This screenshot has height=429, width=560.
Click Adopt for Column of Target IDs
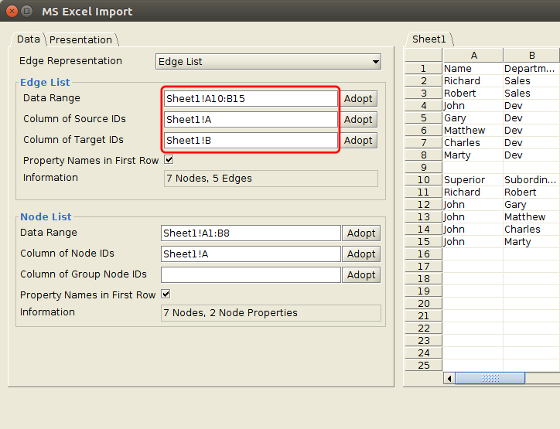coord(358,140)
